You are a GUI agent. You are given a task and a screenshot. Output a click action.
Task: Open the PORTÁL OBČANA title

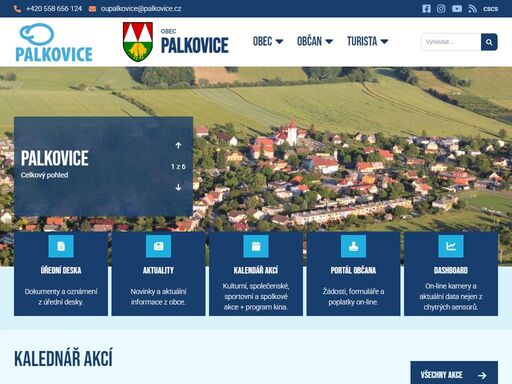point(353,270)
